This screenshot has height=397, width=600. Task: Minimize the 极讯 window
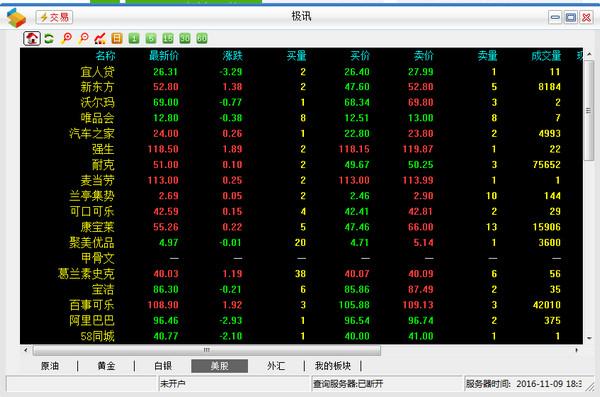coord(555,17)
